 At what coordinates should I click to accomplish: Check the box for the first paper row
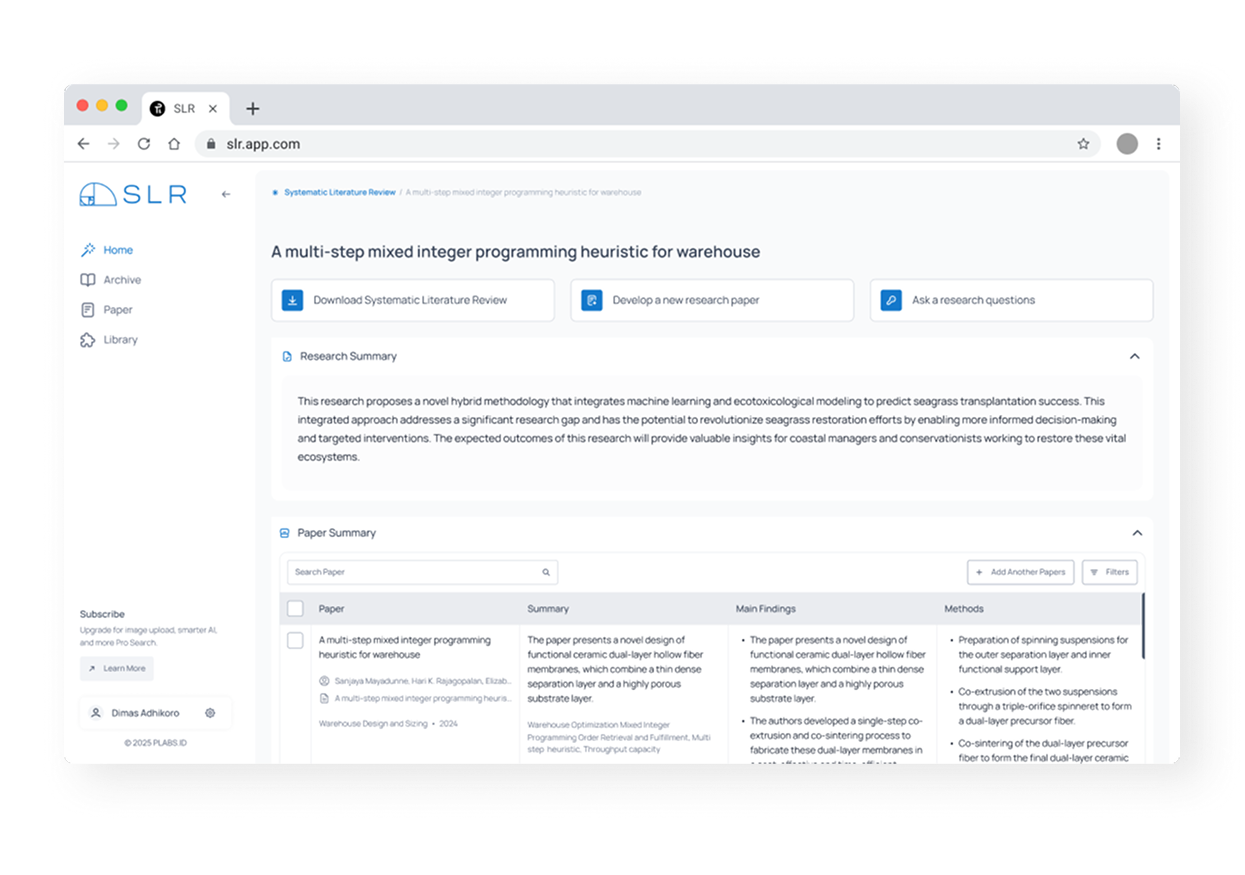tap(295, 640)
